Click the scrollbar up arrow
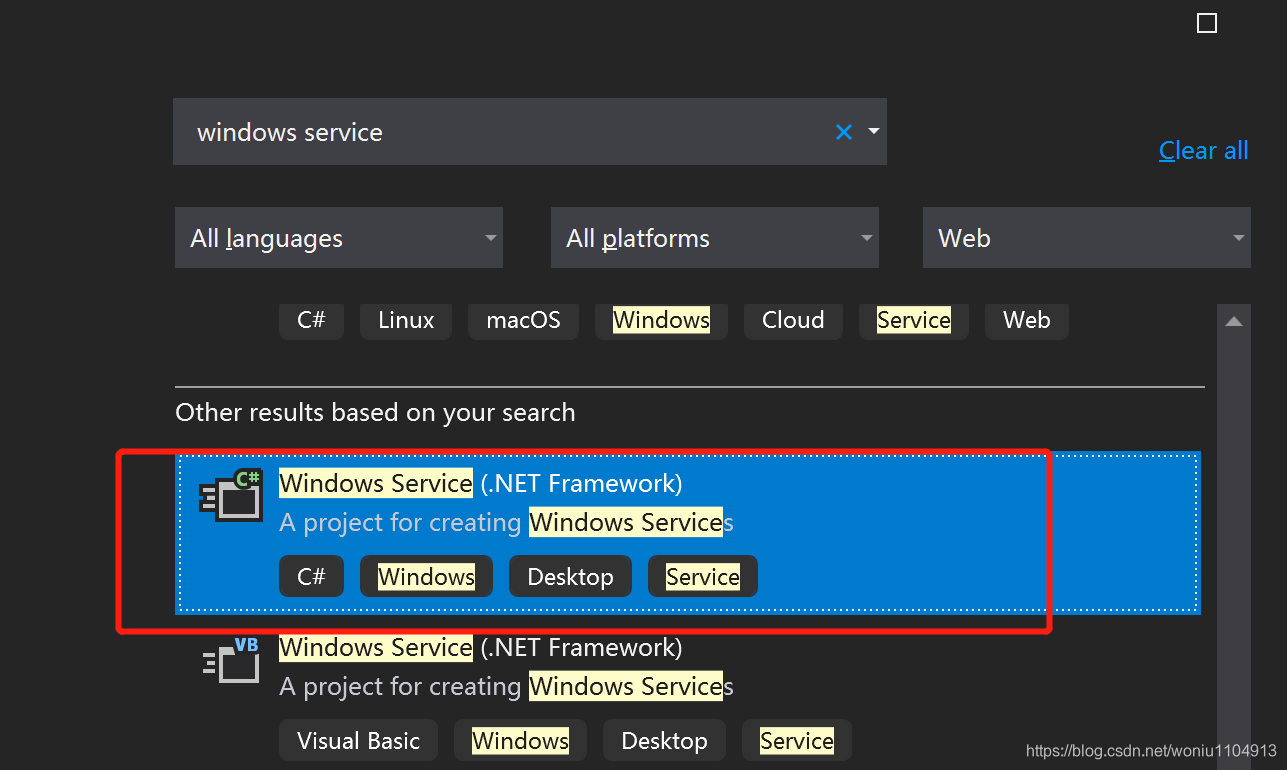Viewport: 1287px width, 770px height. (x=1233, y=318)
